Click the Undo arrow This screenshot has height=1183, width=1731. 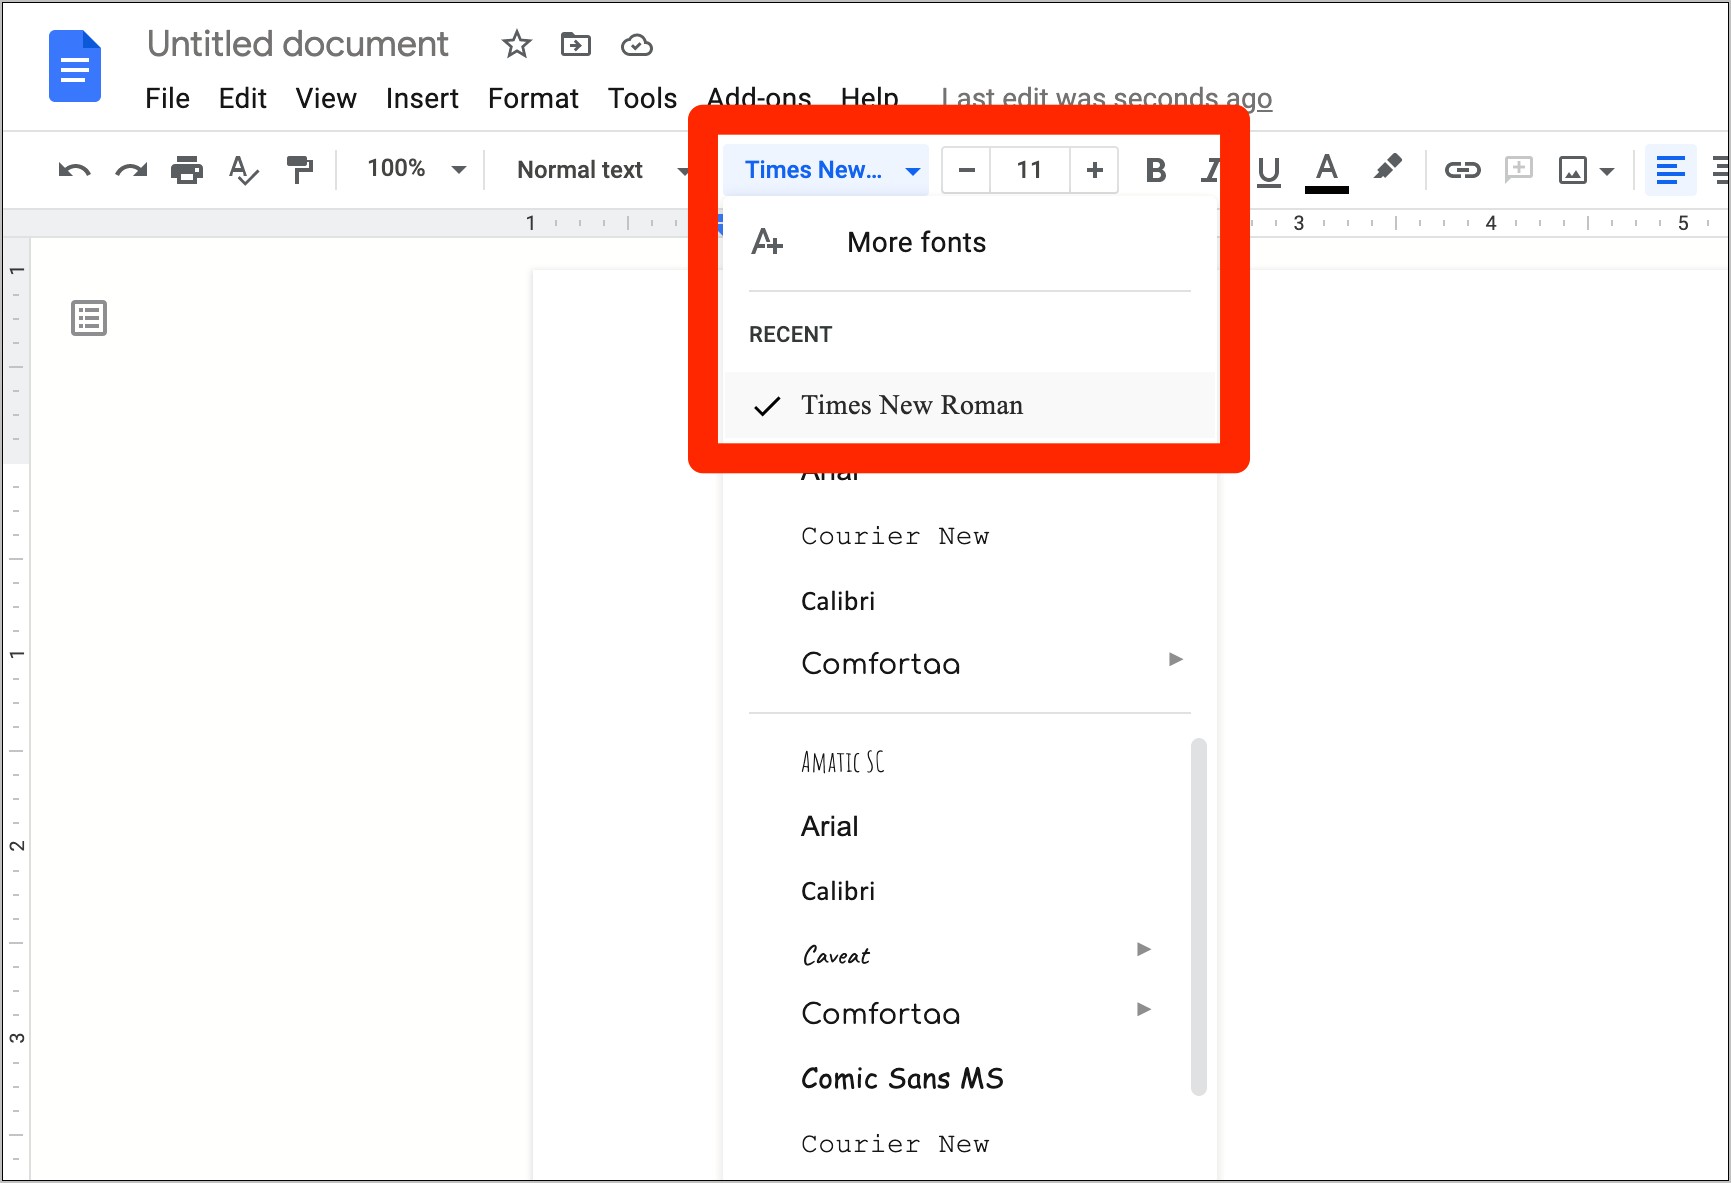[74, 170]
